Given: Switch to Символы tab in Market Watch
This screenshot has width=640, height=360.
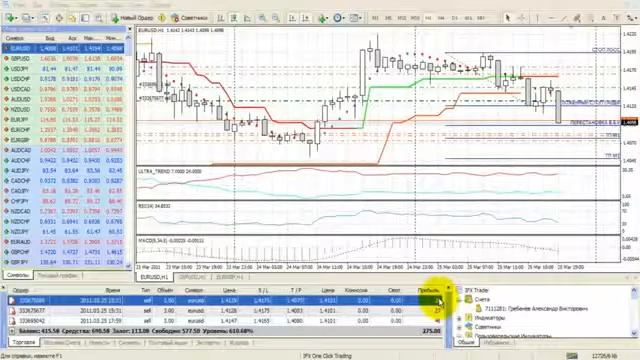Looking at the screenshot, I should click(18, 276).
